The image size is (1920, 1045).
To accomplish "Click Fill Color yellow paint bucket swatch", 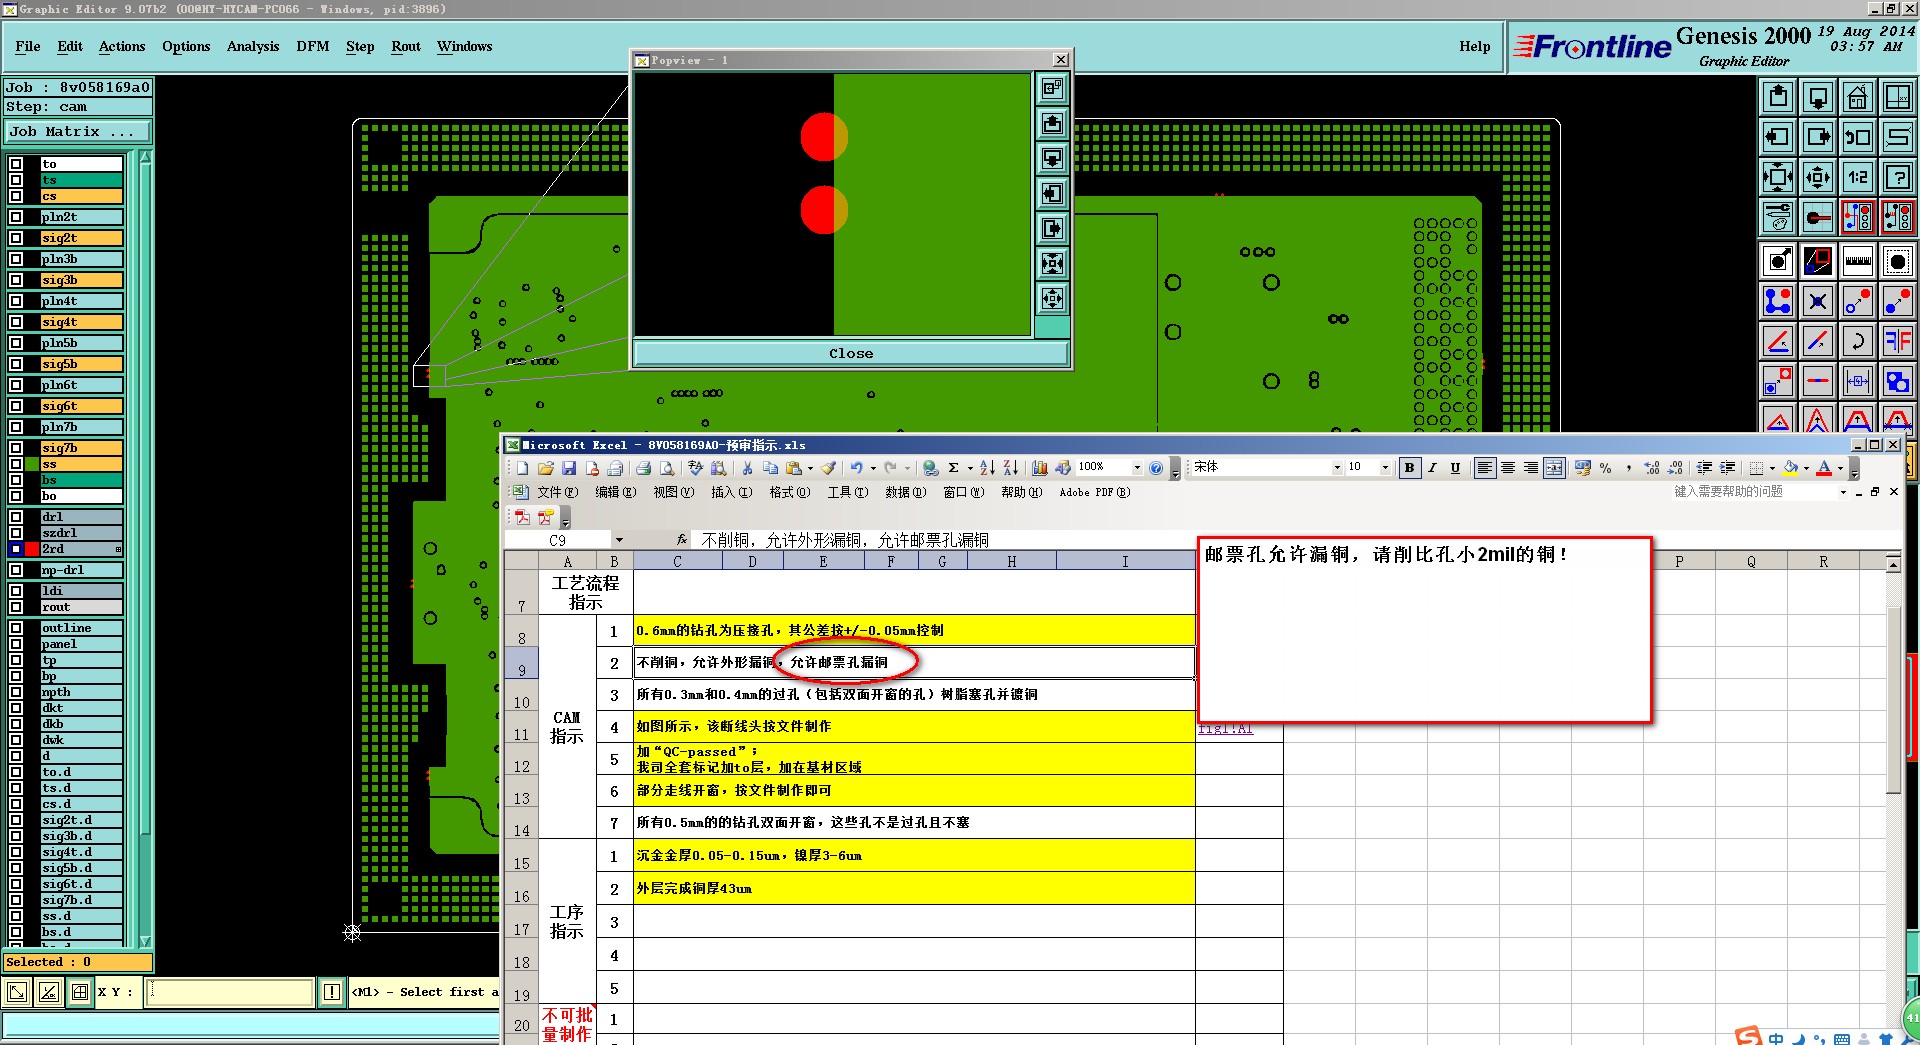I will [x=1791, y=467].
